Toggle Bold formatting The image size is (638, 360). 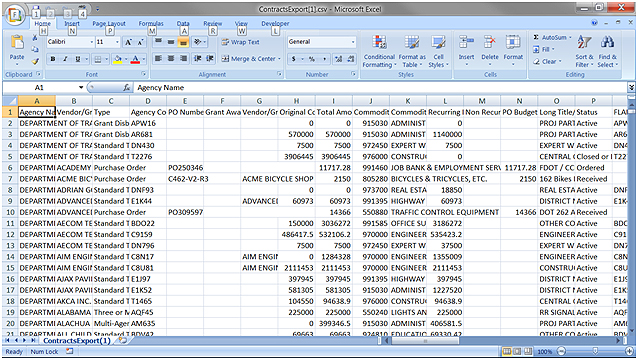52,59
